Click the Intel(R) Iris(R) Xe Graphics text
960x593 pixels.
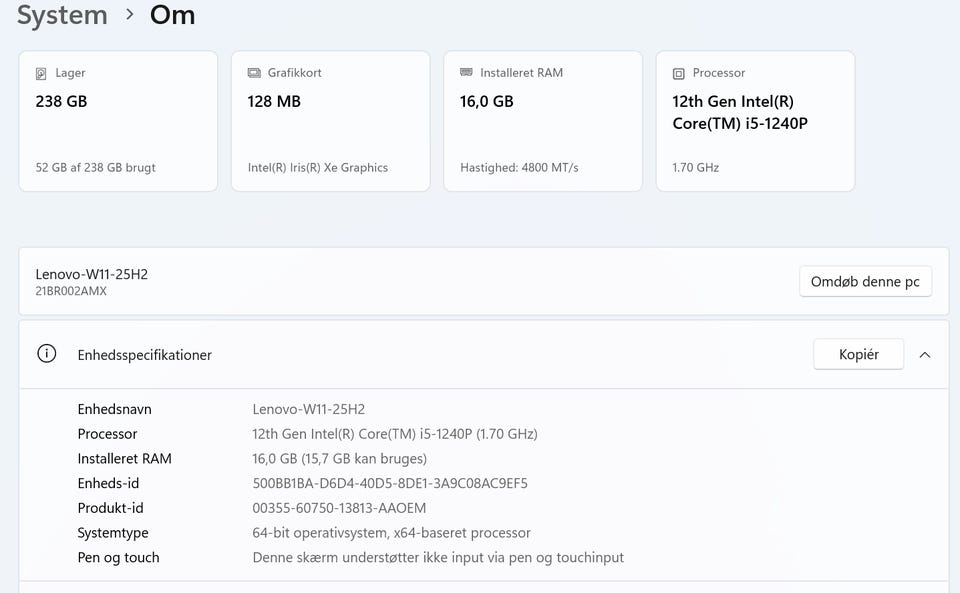click(318, 167)
